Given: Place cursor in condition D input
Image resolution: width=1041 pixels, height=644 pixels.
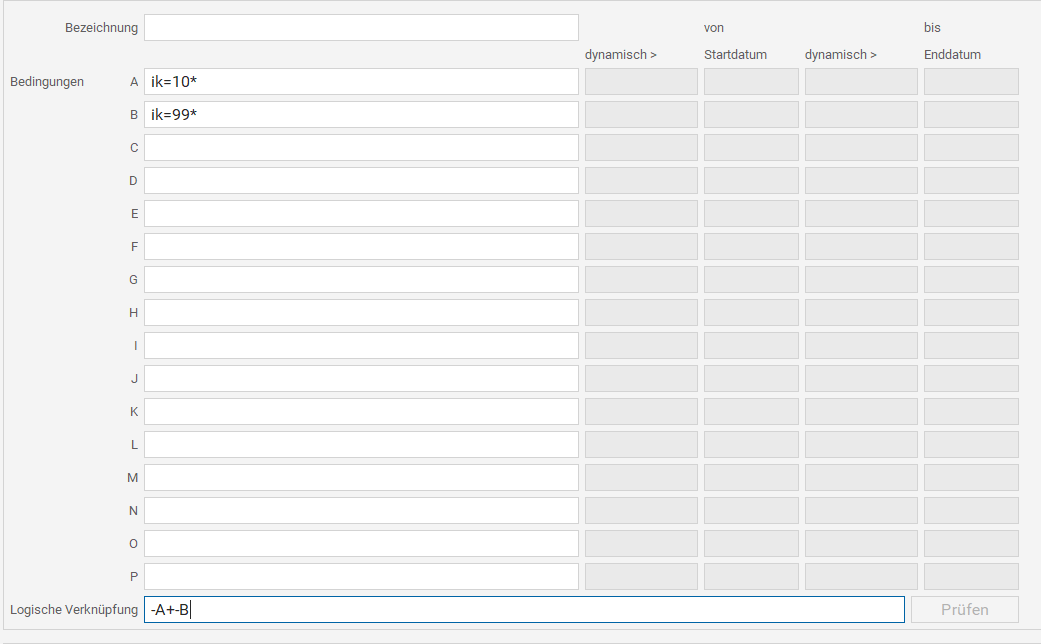Looking at the screenshot, I should pos(361,181).
